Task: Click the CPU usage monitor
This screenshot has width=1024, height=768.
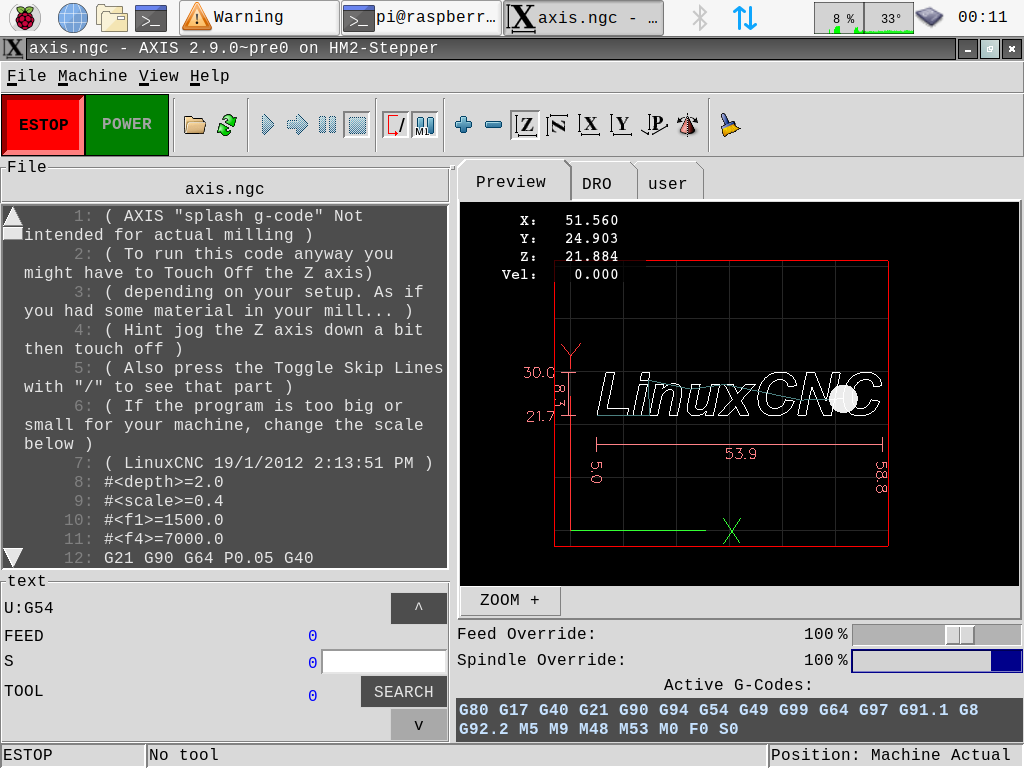Action: pyautogui.click(x=839, y=18)
